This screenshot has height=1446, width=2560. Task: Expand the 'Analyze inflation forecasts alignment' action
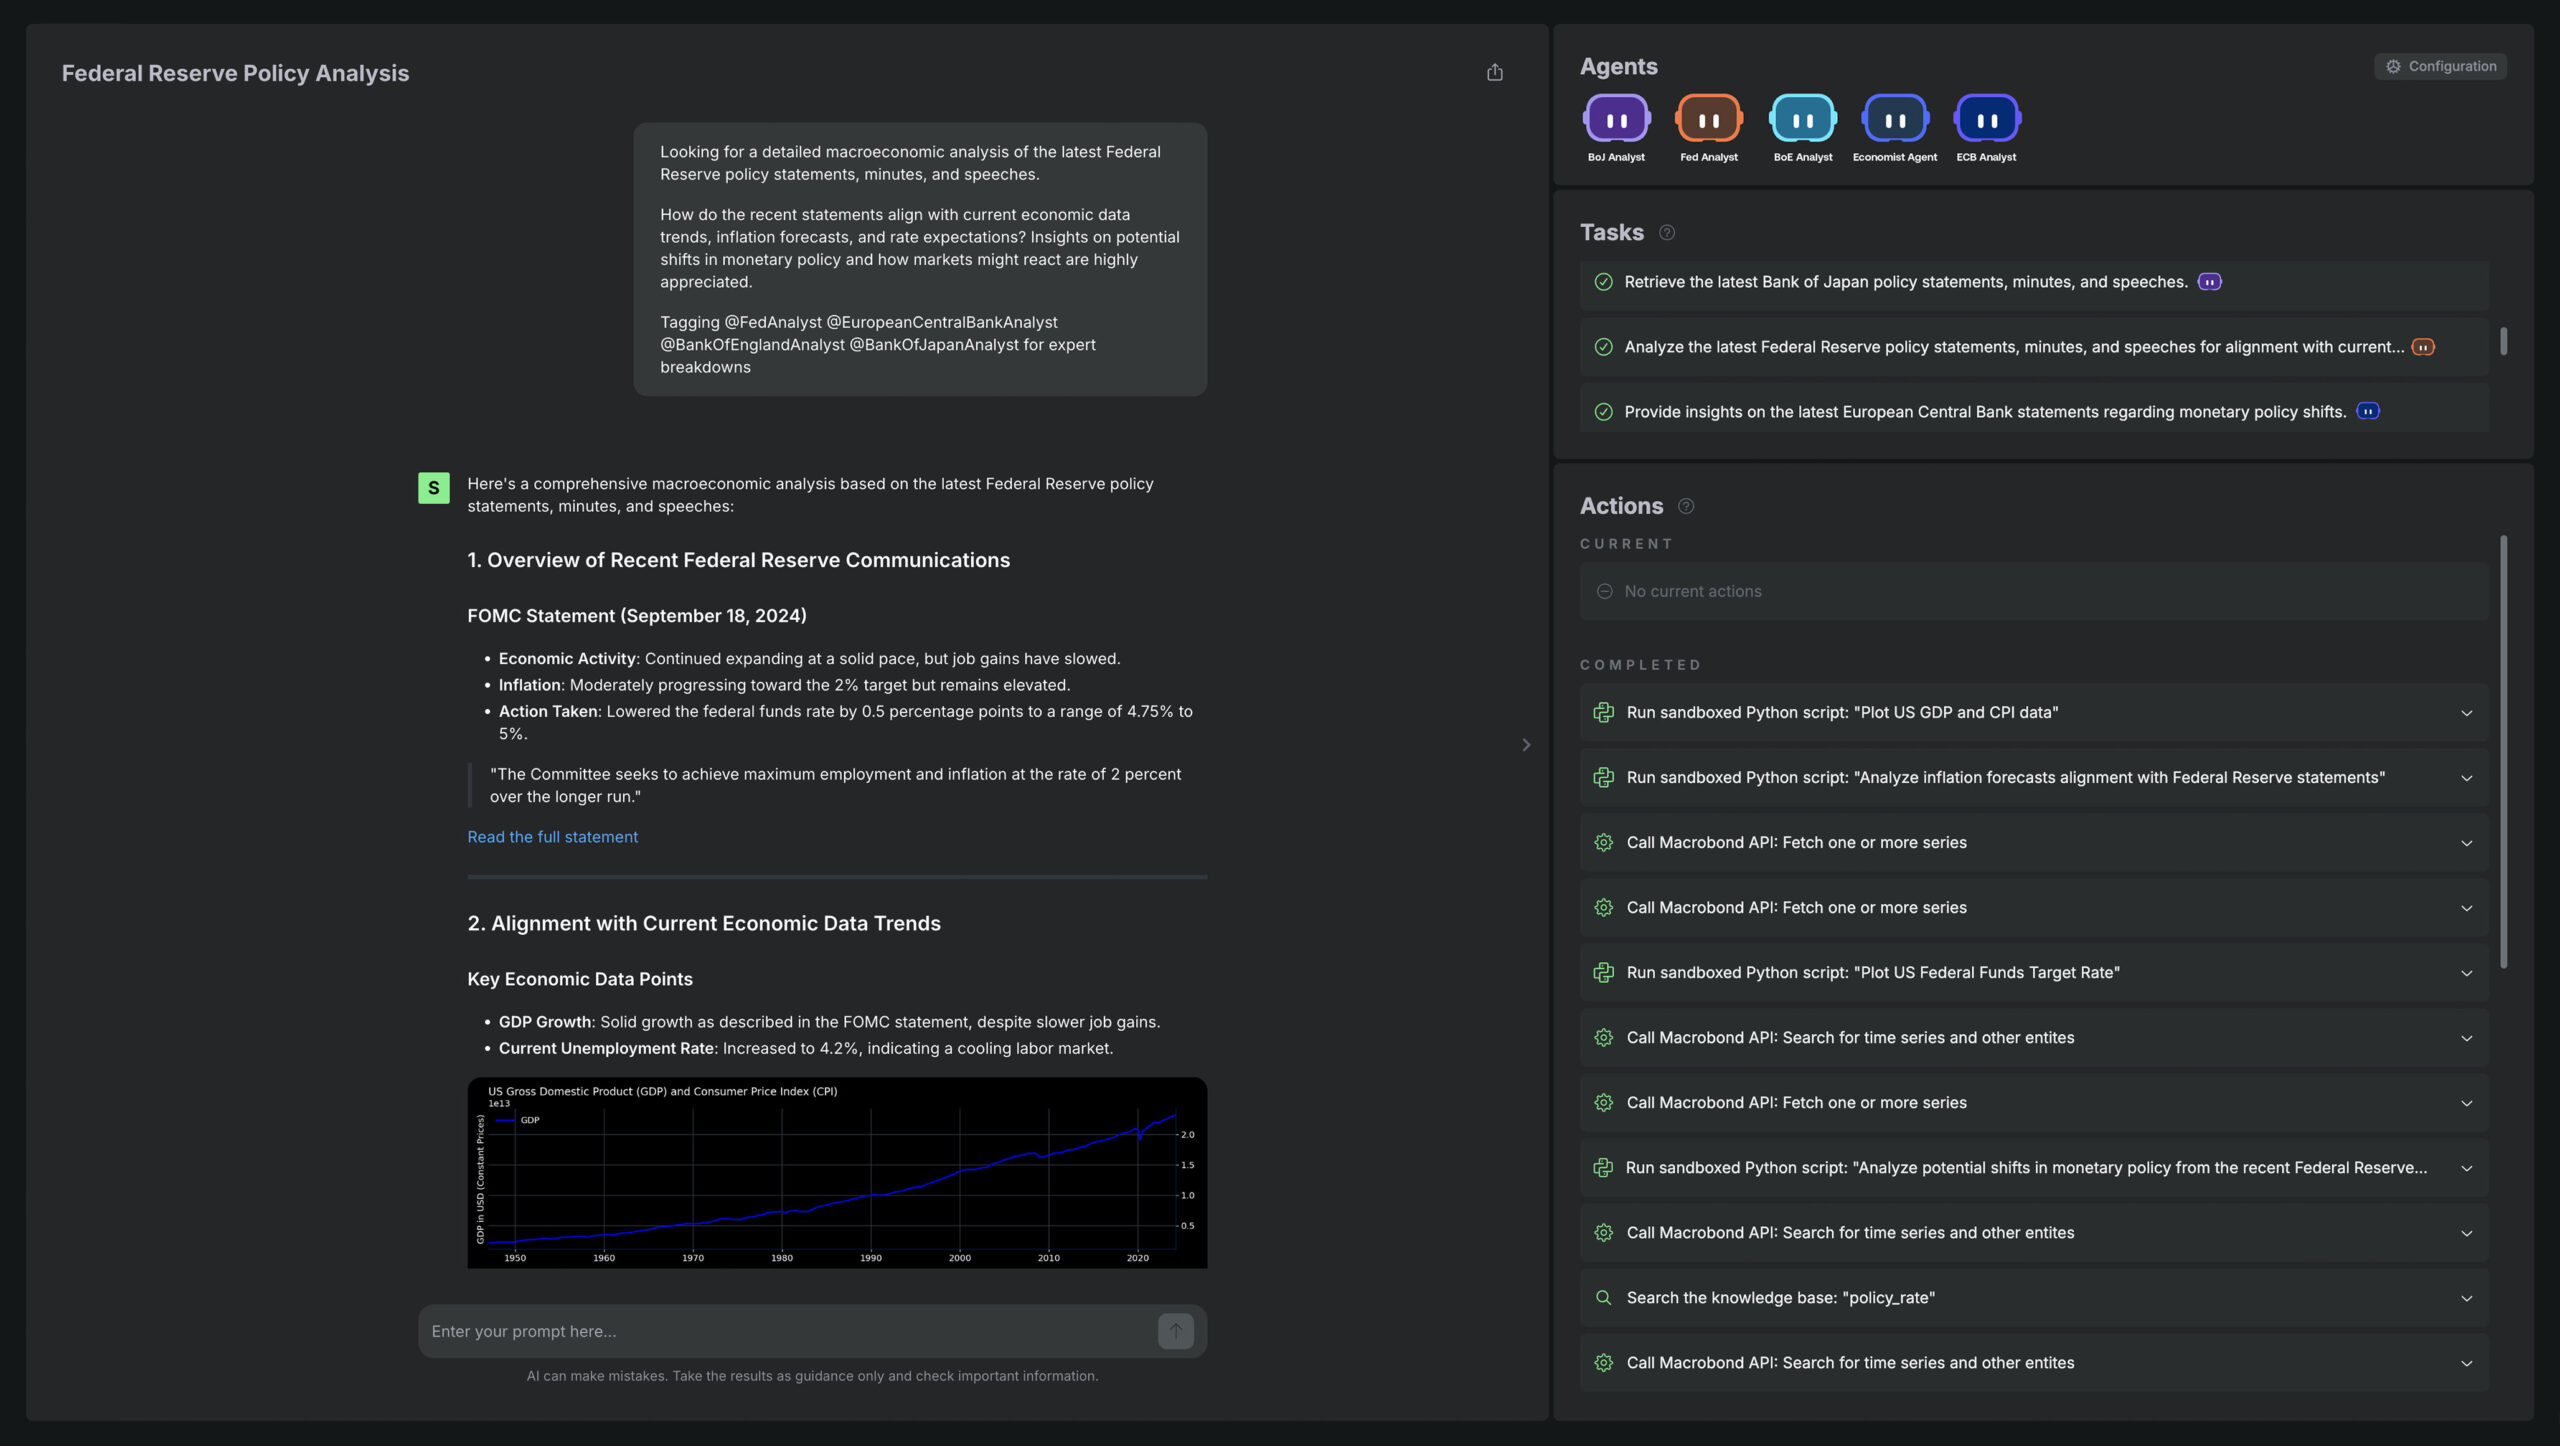(x=2466, y=778)
